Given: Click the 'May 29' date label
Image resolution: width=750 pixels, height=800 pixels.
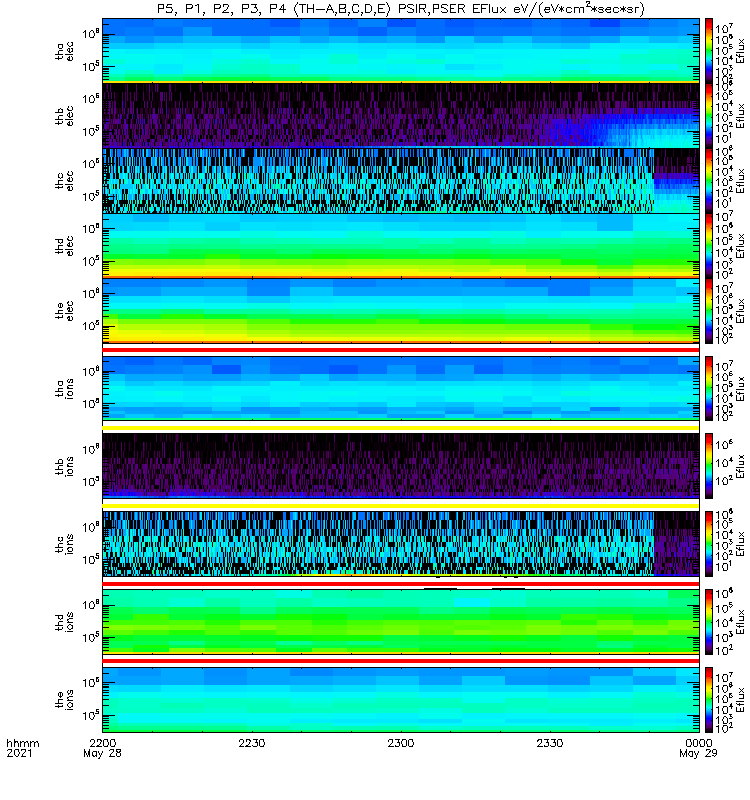Looking at the screenshot, I should 698,753.
